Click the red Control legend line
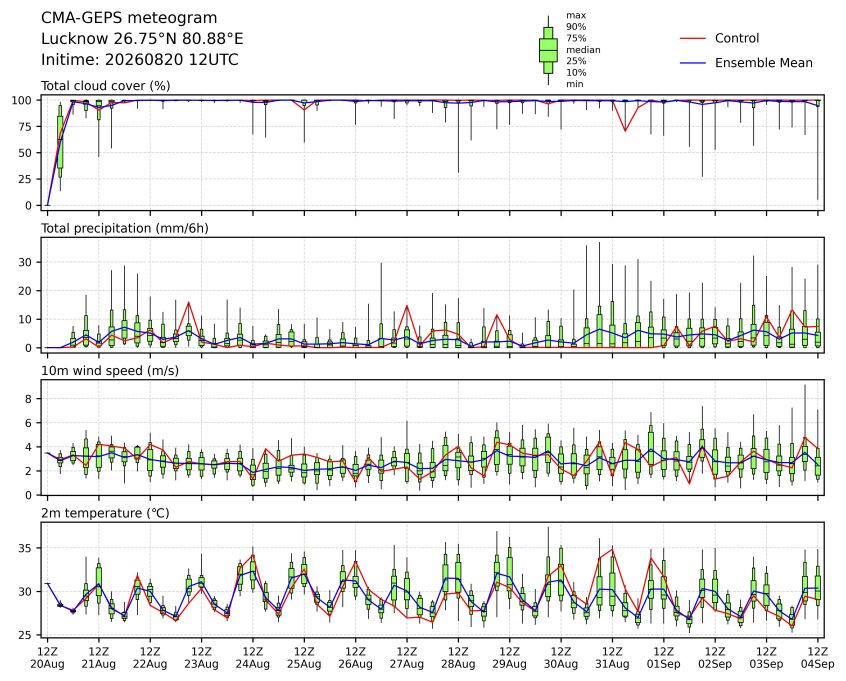Screen dimensions: 846x681 (693, 39)
